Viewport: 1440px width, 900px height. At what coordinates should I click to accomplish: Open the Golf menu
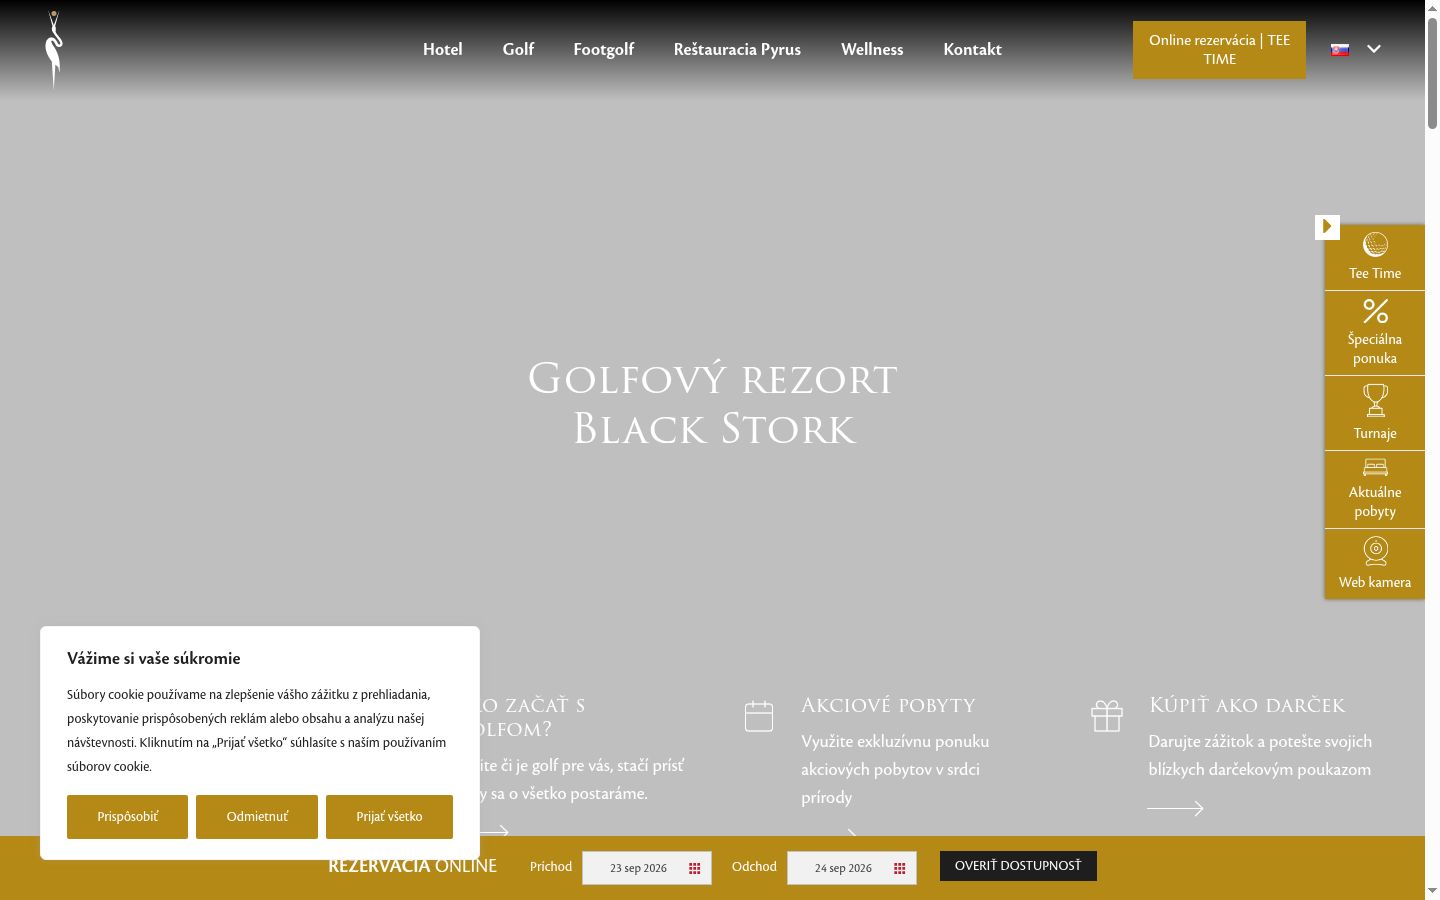point(518,49)
